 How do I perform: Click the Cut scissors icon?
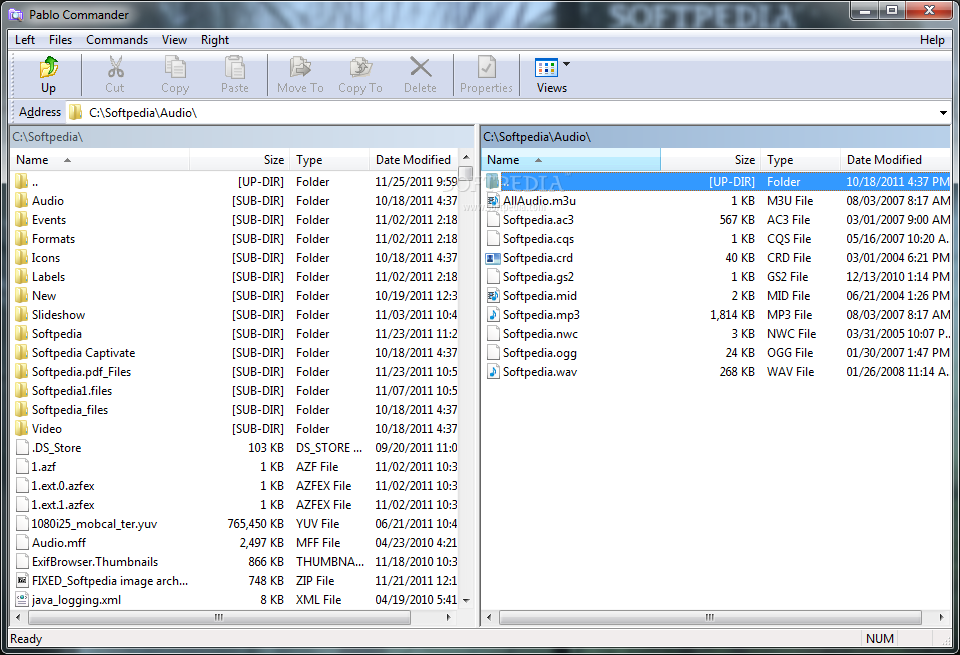coord(114,67)
